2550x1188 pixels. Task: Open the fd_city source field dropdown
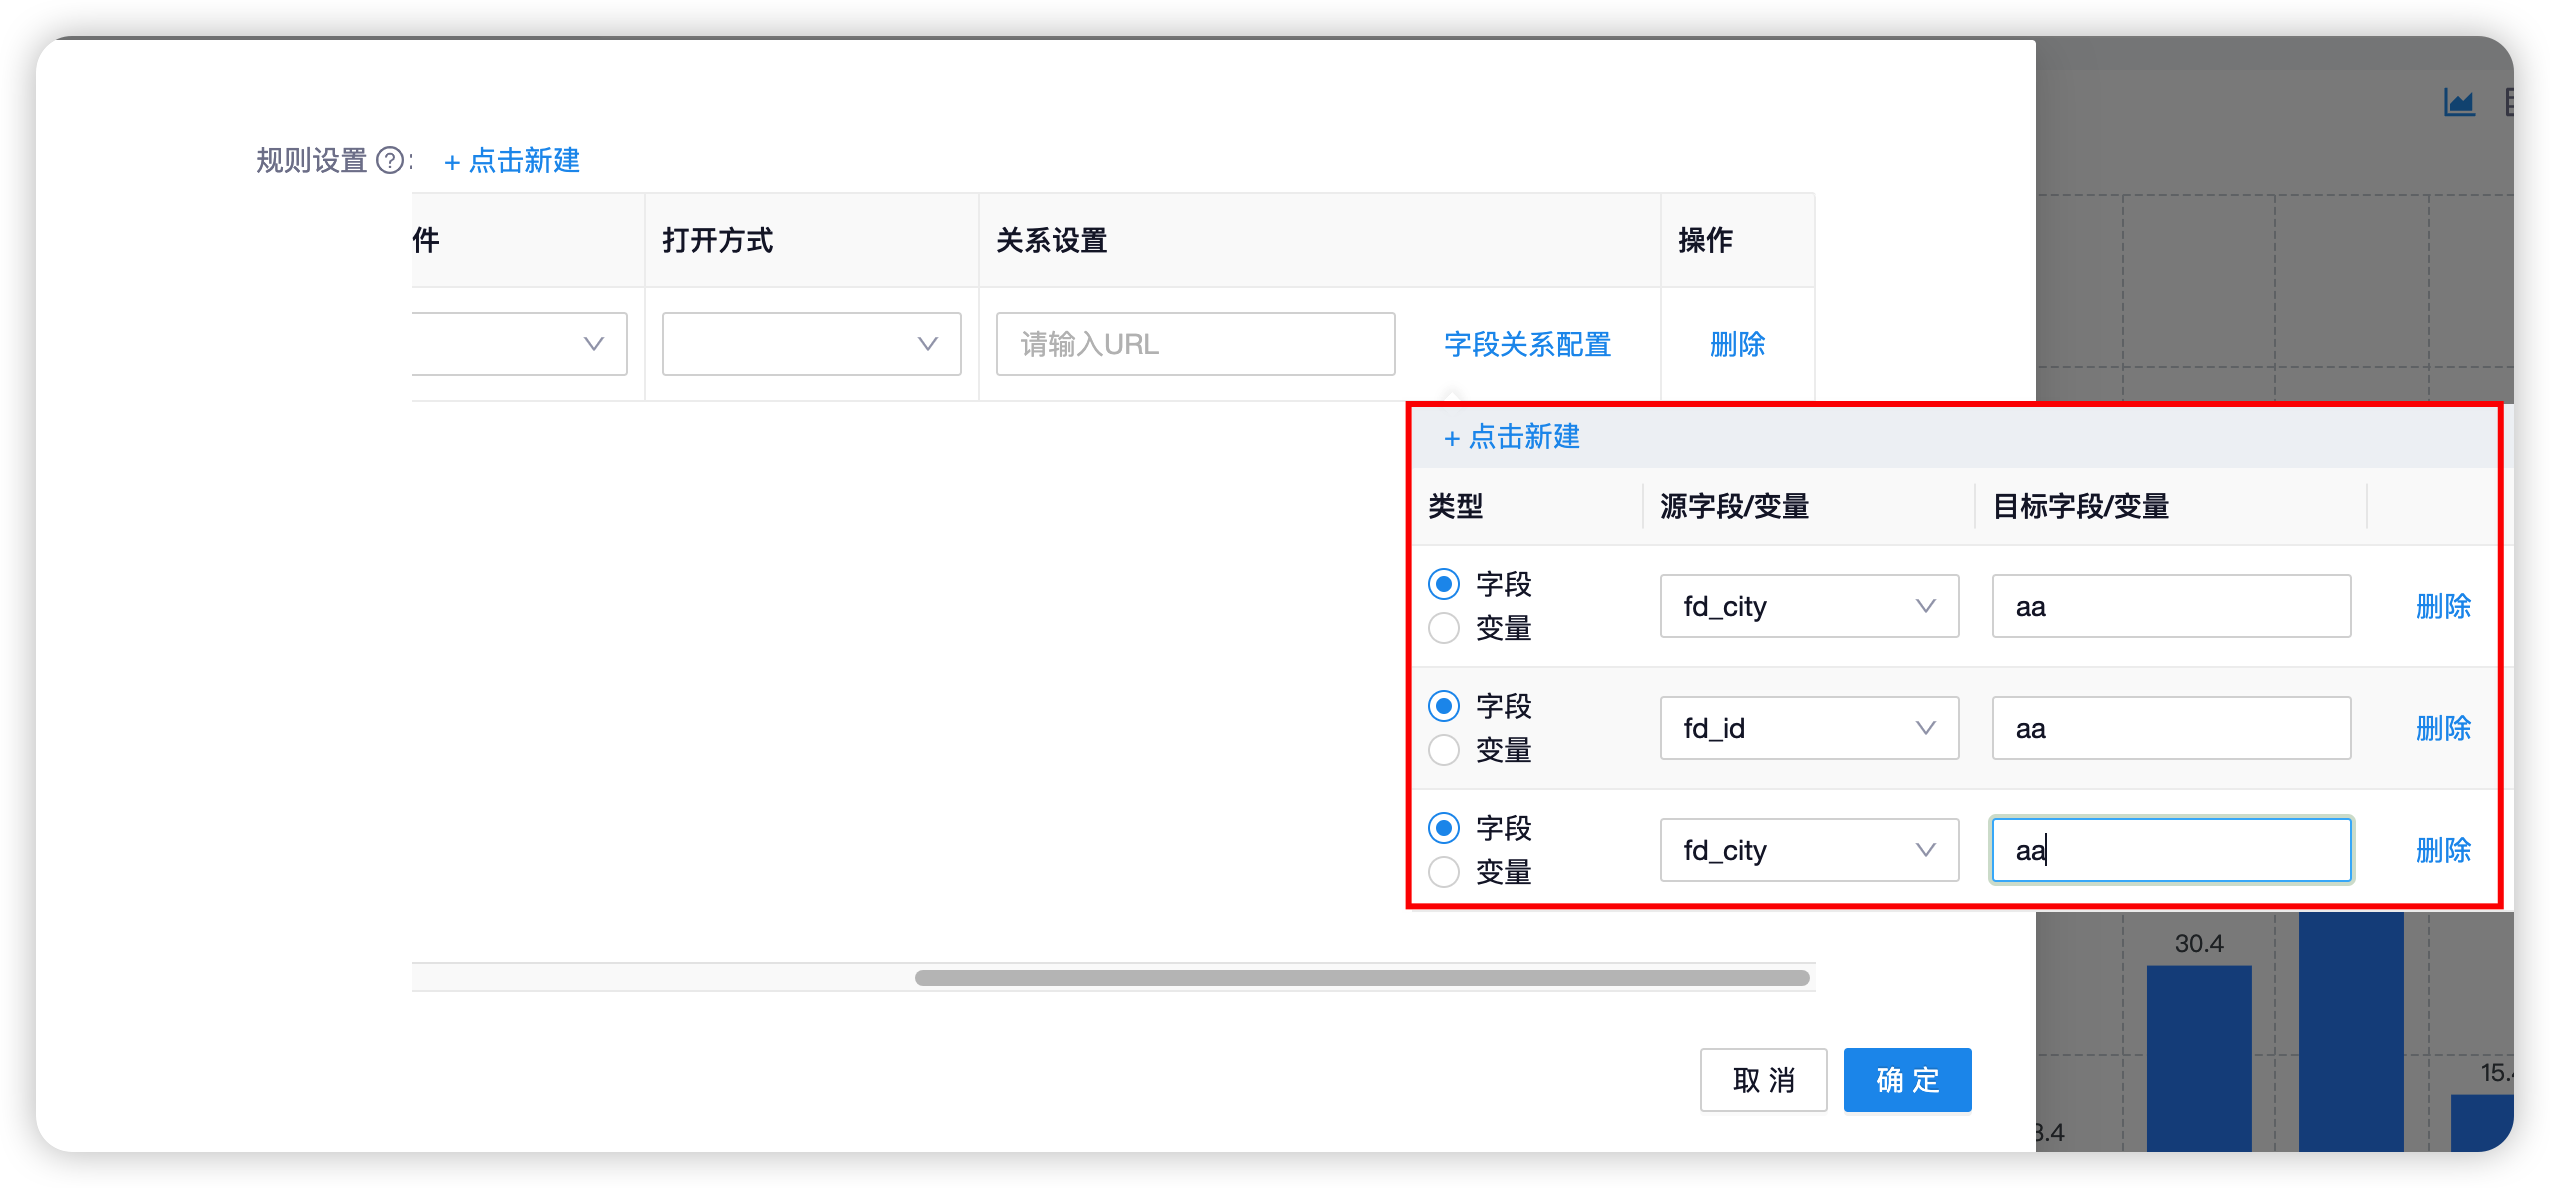(x=1808, y=606)
